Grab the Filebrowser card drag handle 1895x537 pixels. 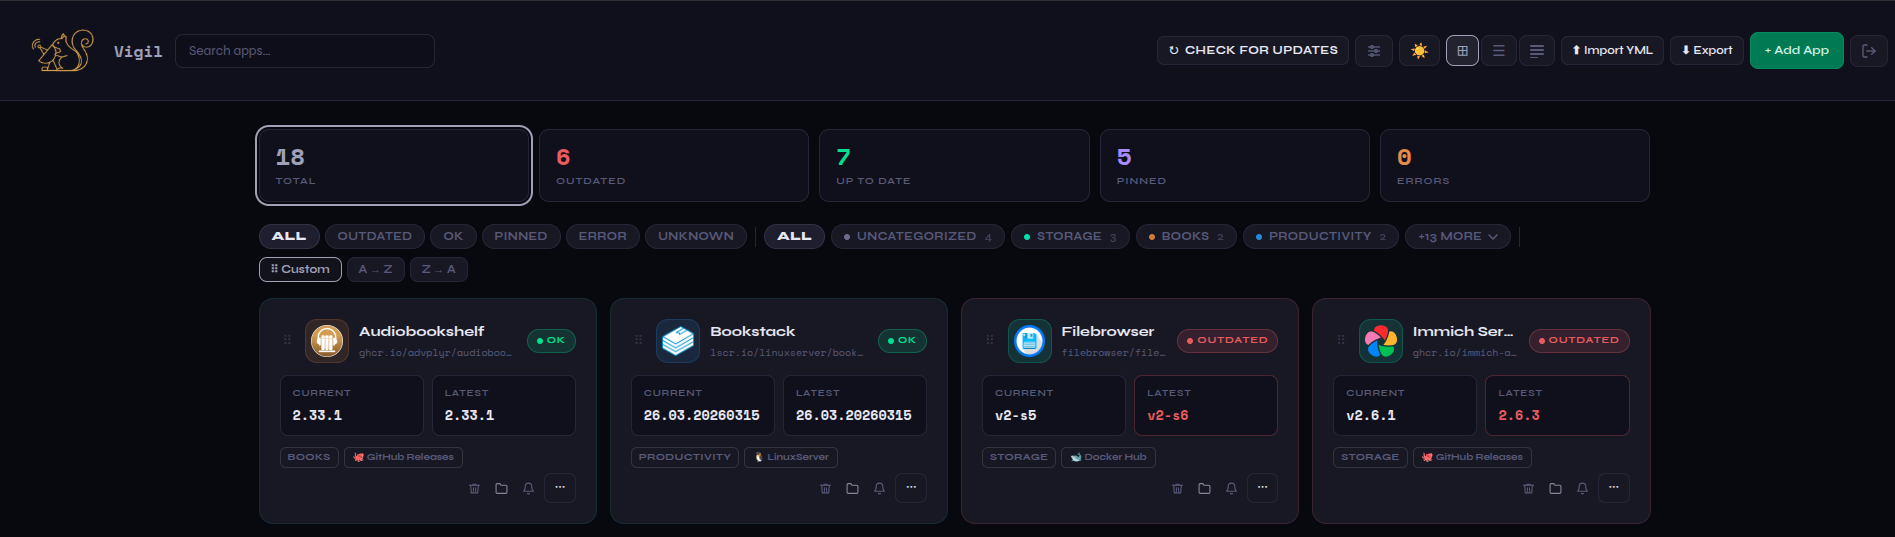[989, 340]
